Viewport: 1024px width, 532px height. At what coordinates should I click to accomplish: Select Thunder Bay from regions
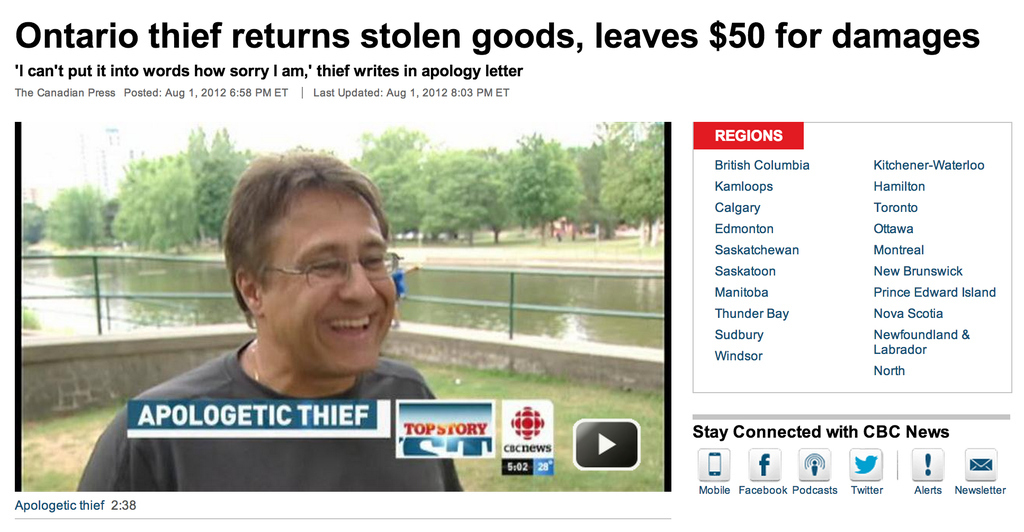pos(752,313)
